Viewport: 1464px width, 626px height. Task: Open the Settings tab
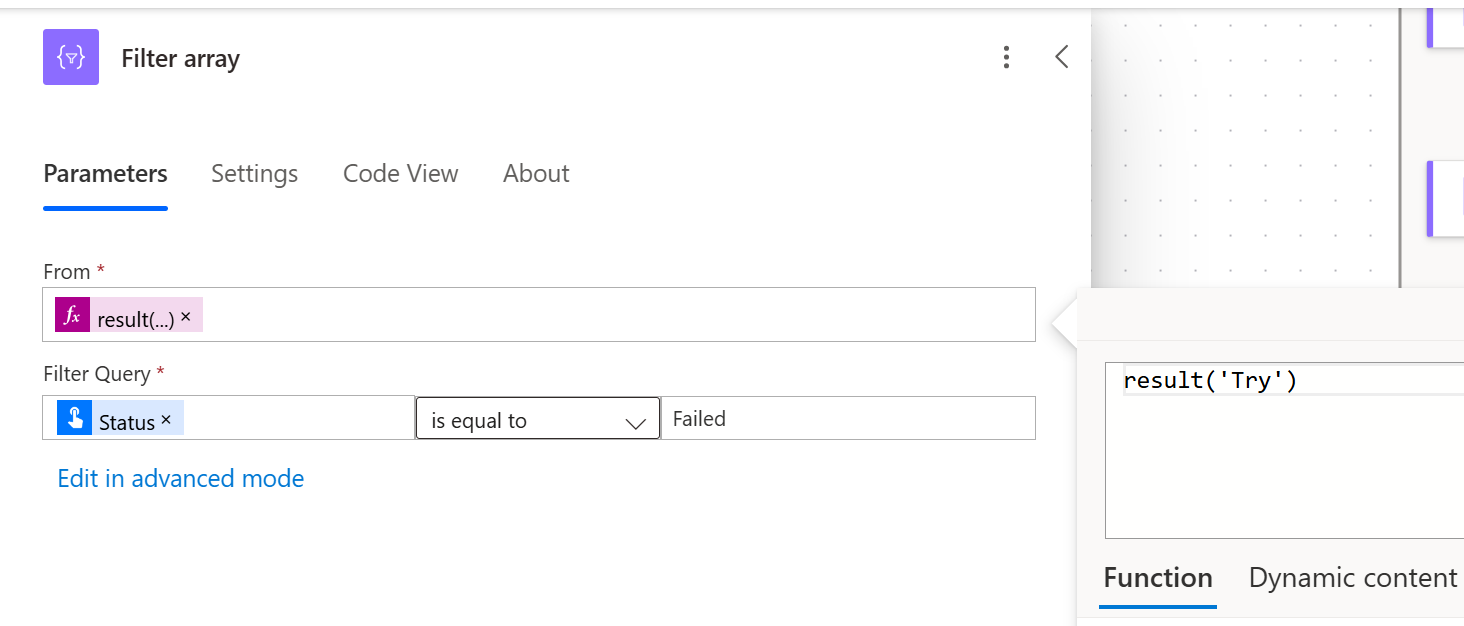[x=254, y=174]
